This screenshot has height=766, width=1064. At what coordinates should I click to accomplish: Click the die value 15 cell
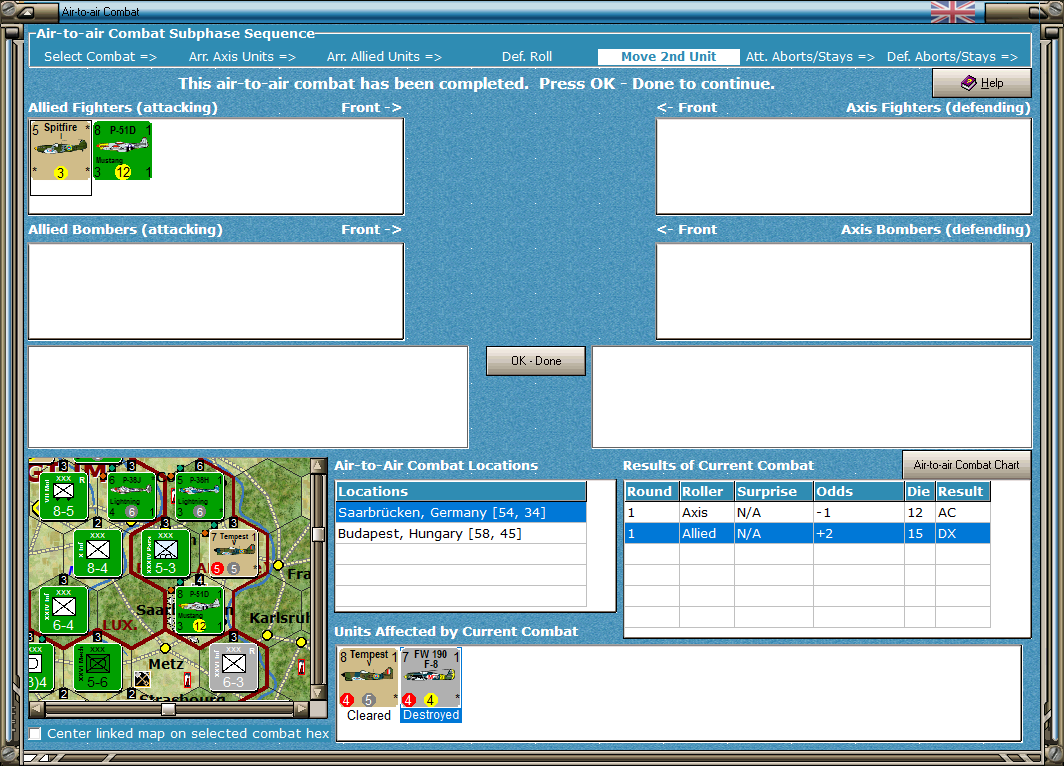pyautogui.click(x=919, y=533)
